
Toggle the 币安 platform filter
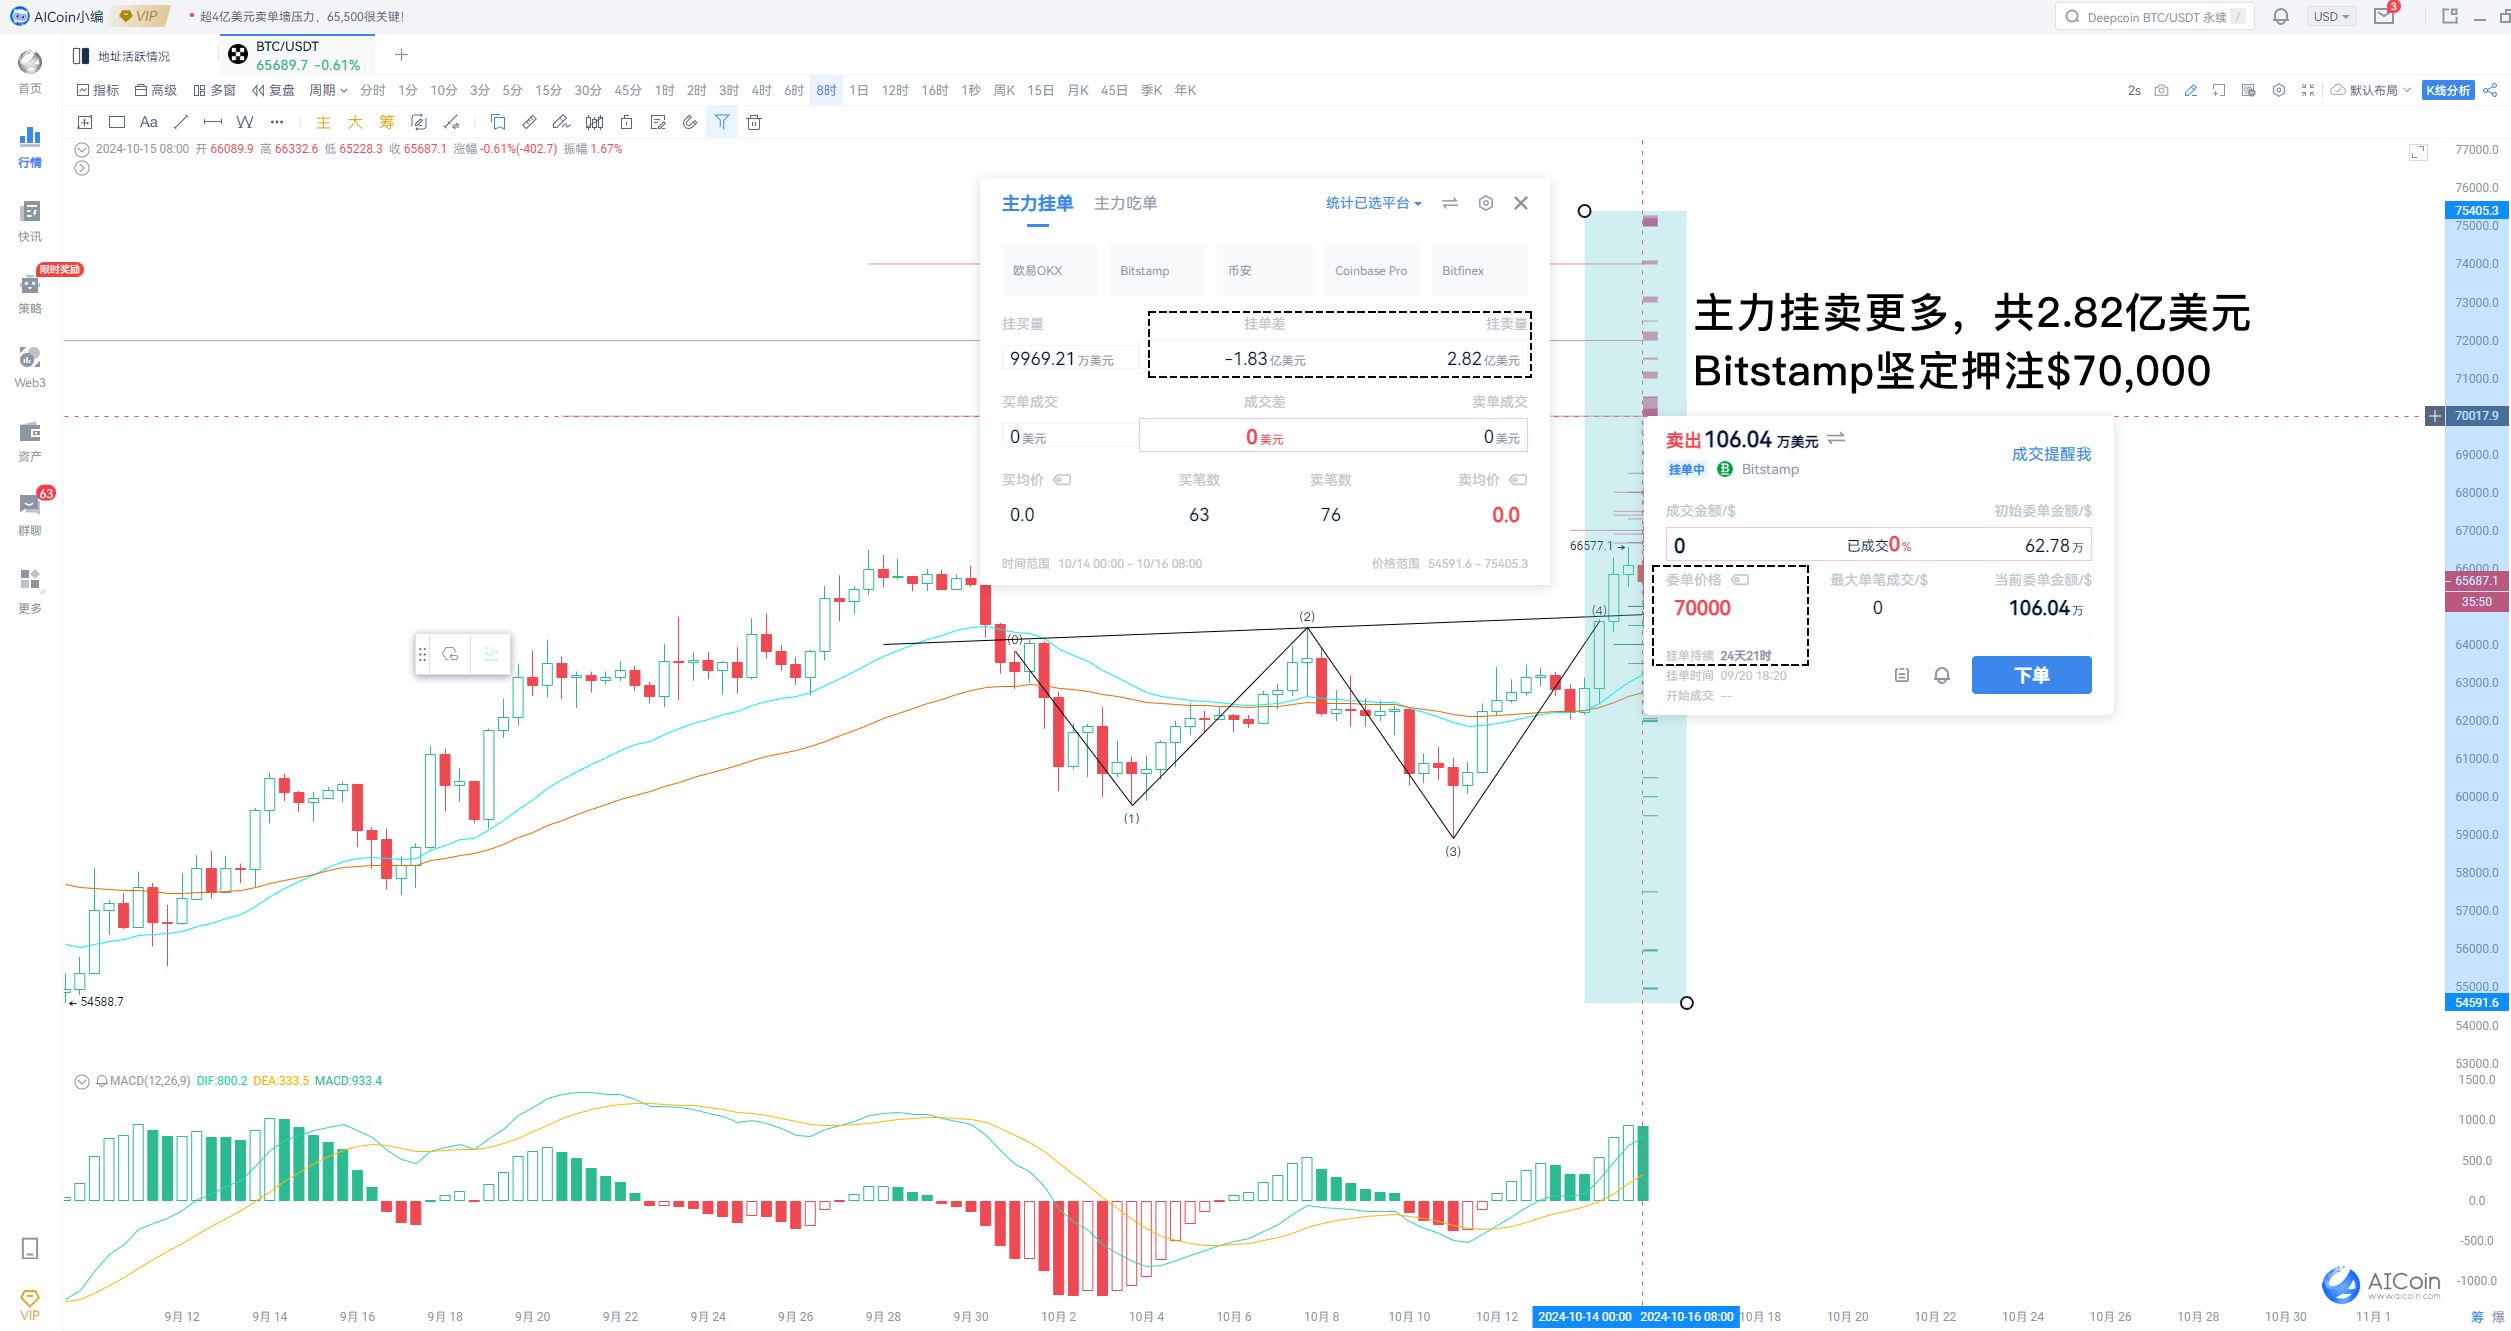[1265, 270]
